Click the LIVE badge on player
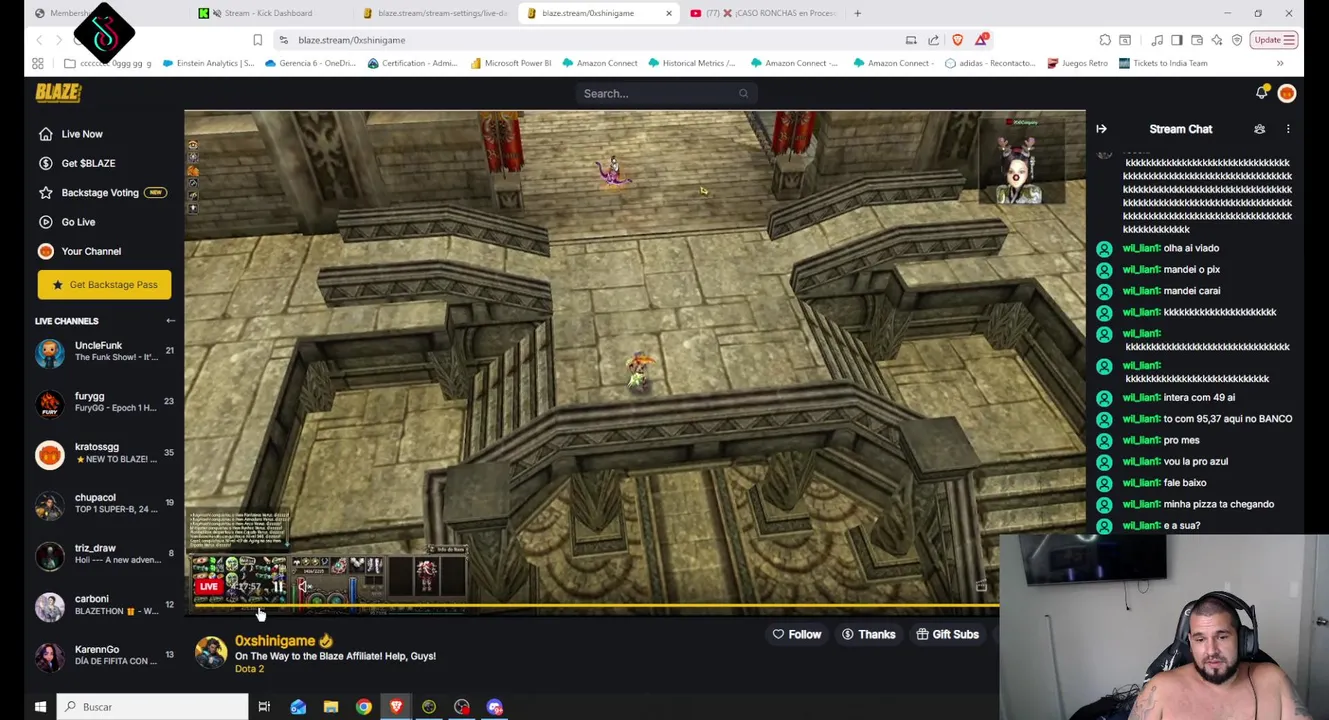The width and height of the screenshot is (1329, 720). (209, 587)
